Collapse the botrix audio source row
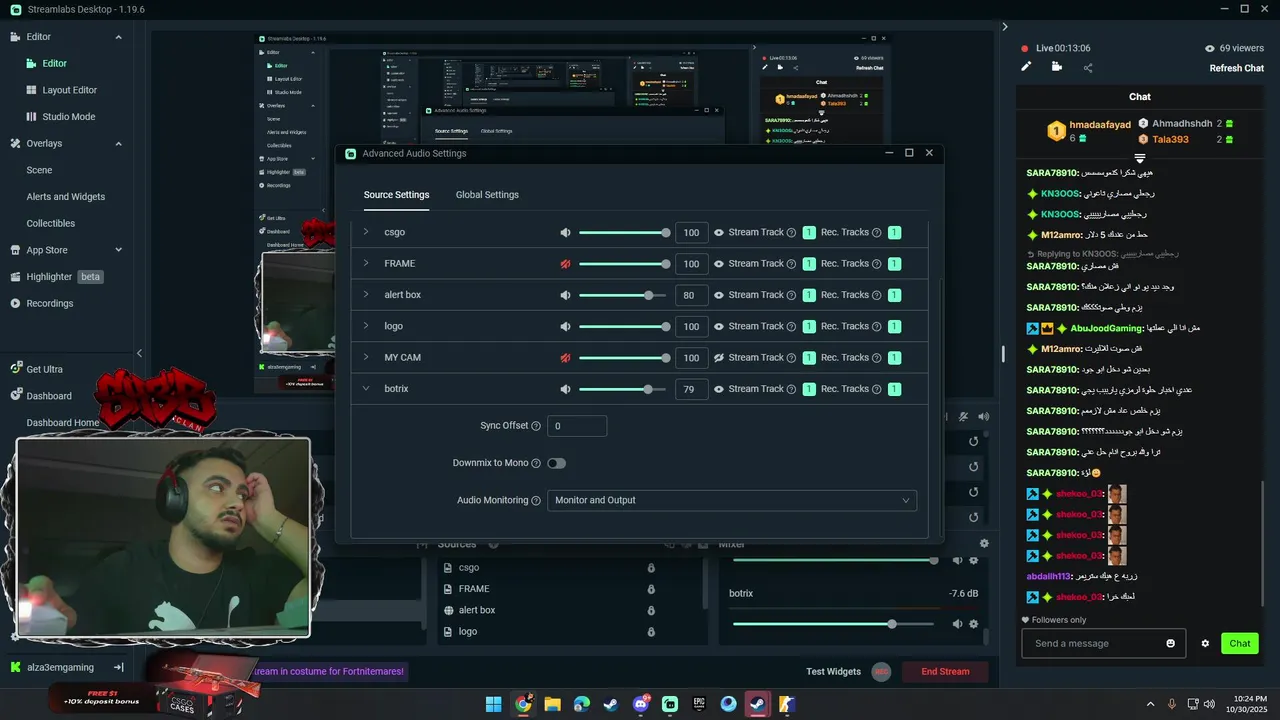Image resolution: width=1280 pixels, height=720 pixels. pos(366,389)
